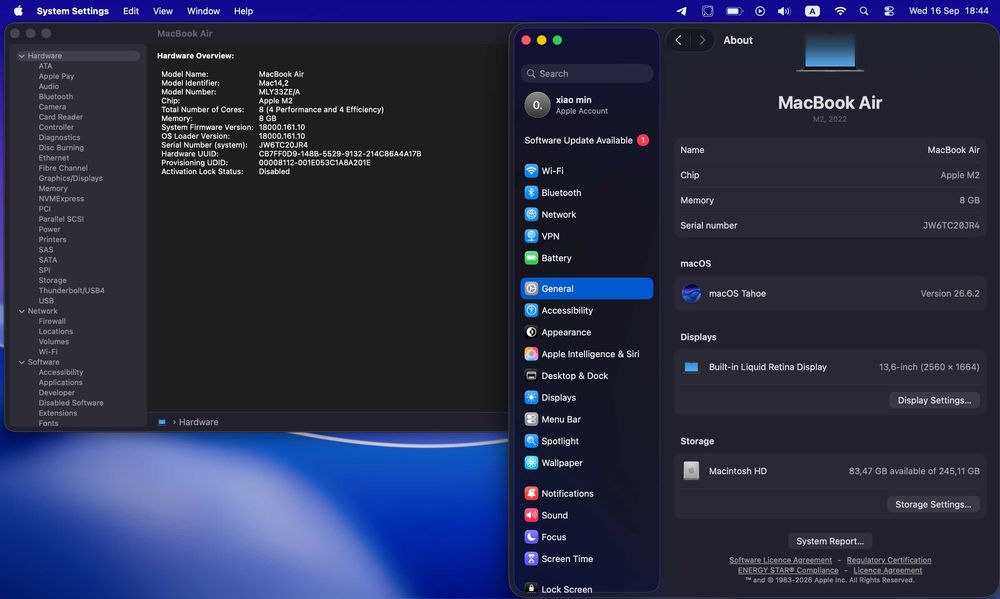Open Software Update Available notice
This screenshot has width=1000, height=599.
coord(586,140)
